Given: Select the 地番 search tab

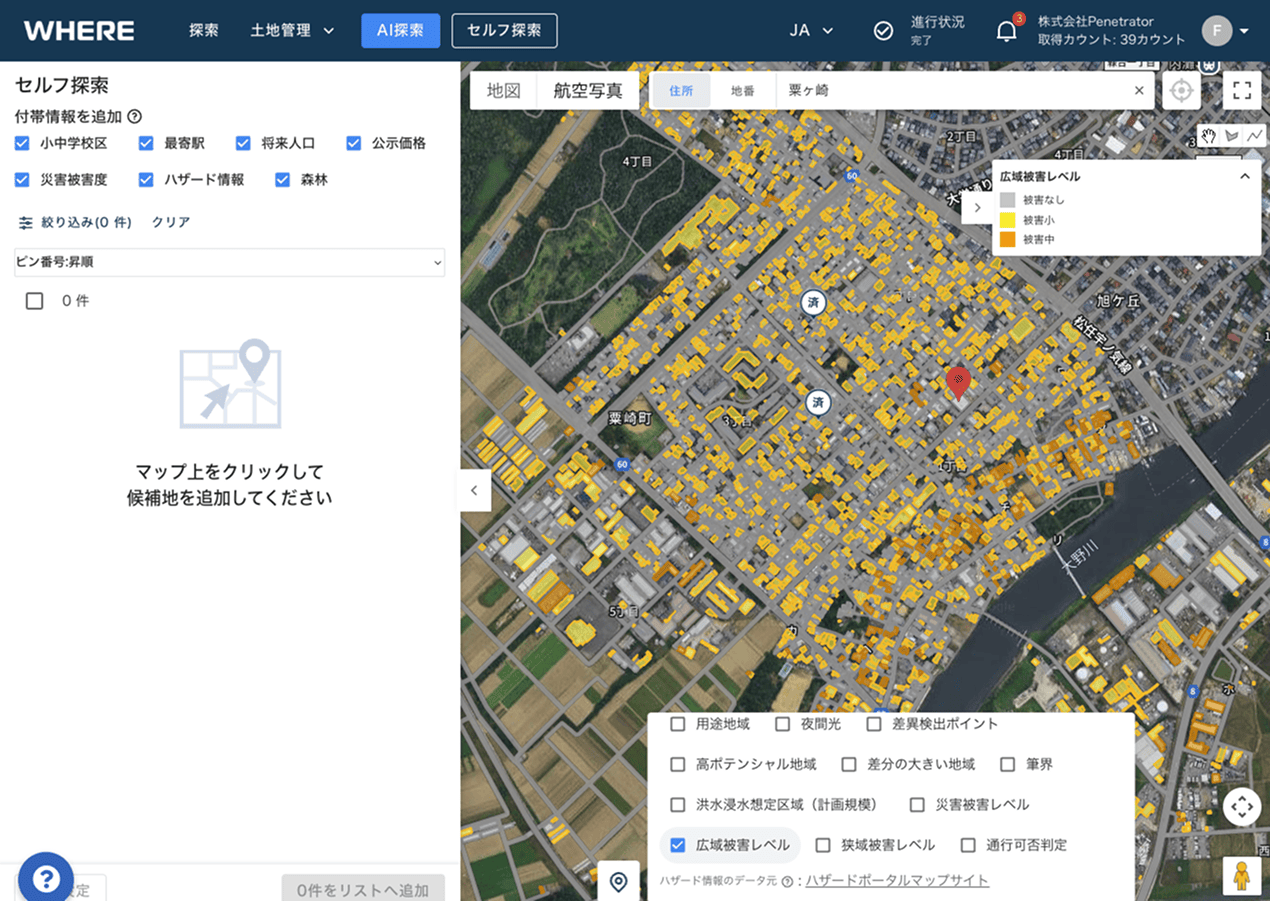Looking at the screenshot, I should [742, 91].
